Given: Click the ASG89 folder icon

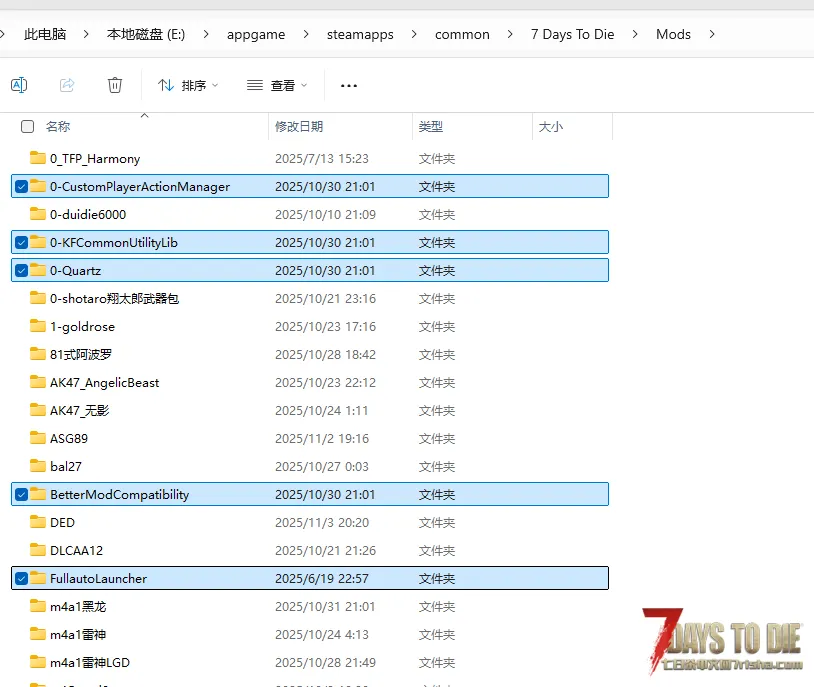Looking at the screenshot, I should tap(38, 438).
